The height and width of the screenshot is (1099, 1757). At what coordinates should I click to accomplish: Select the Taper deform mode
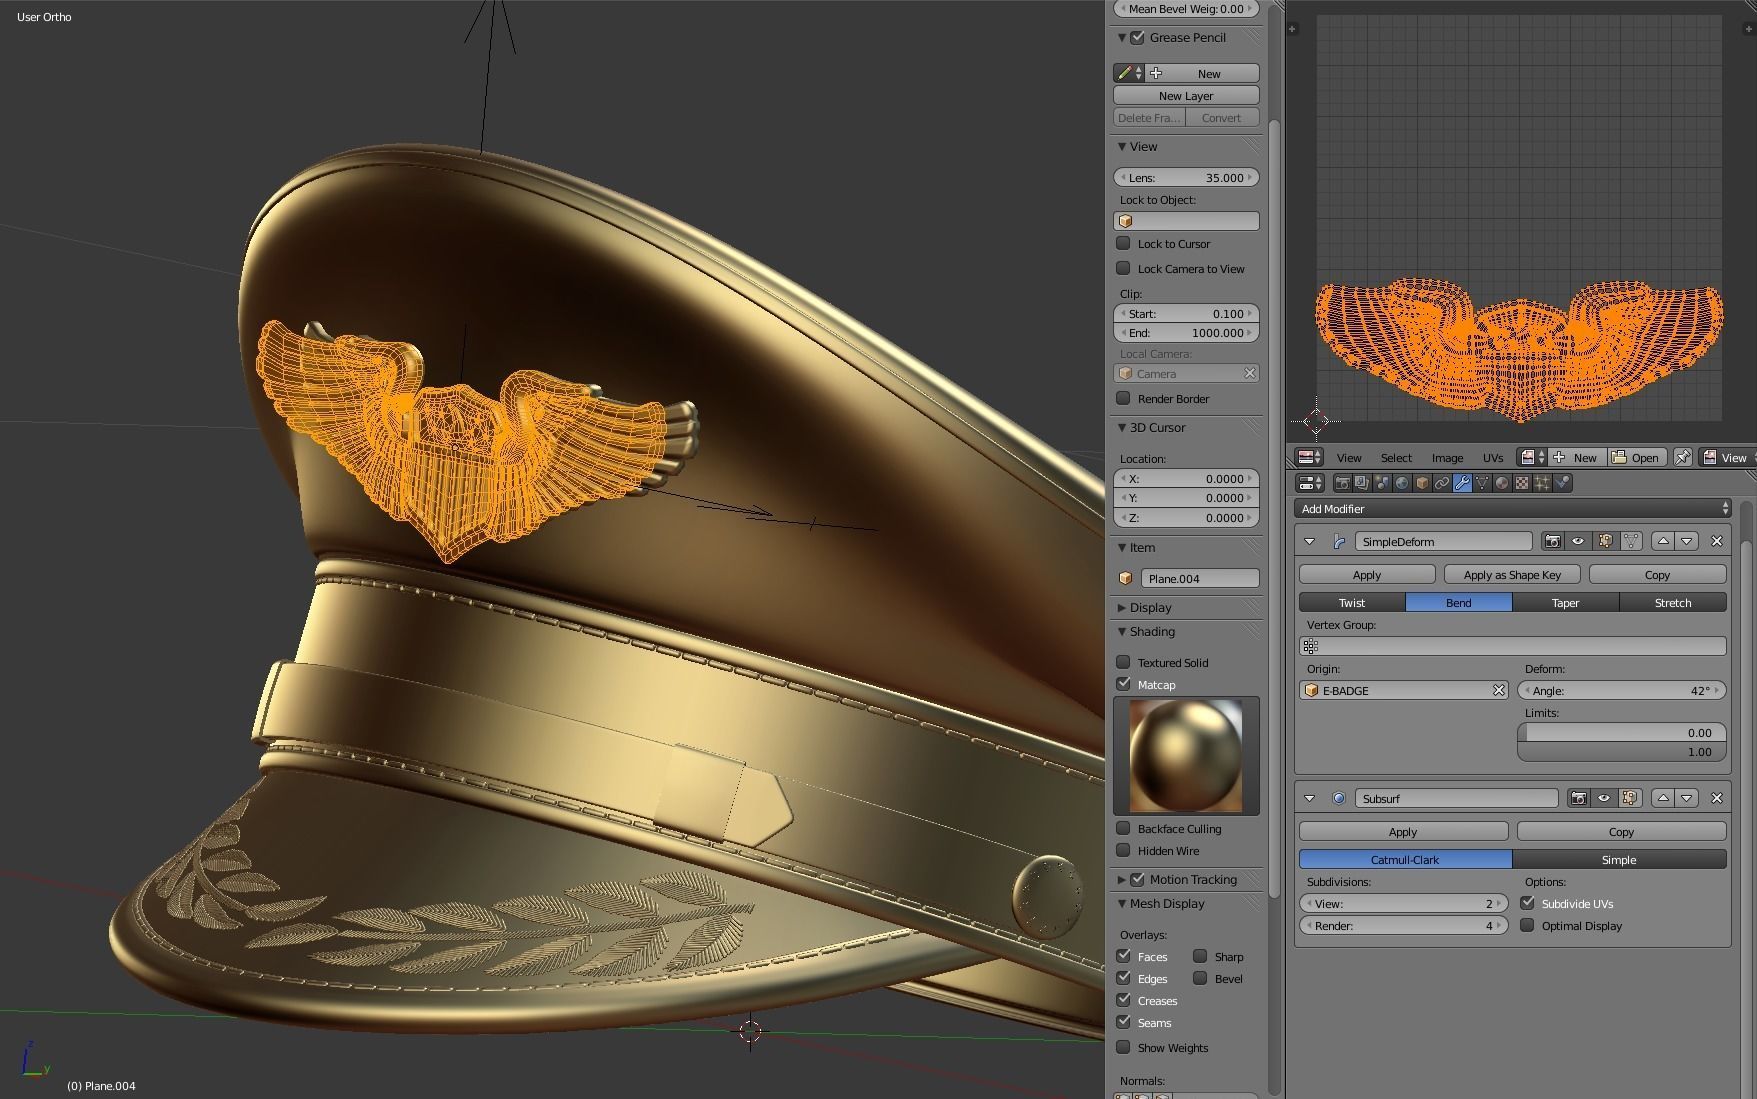(1565, 602)
